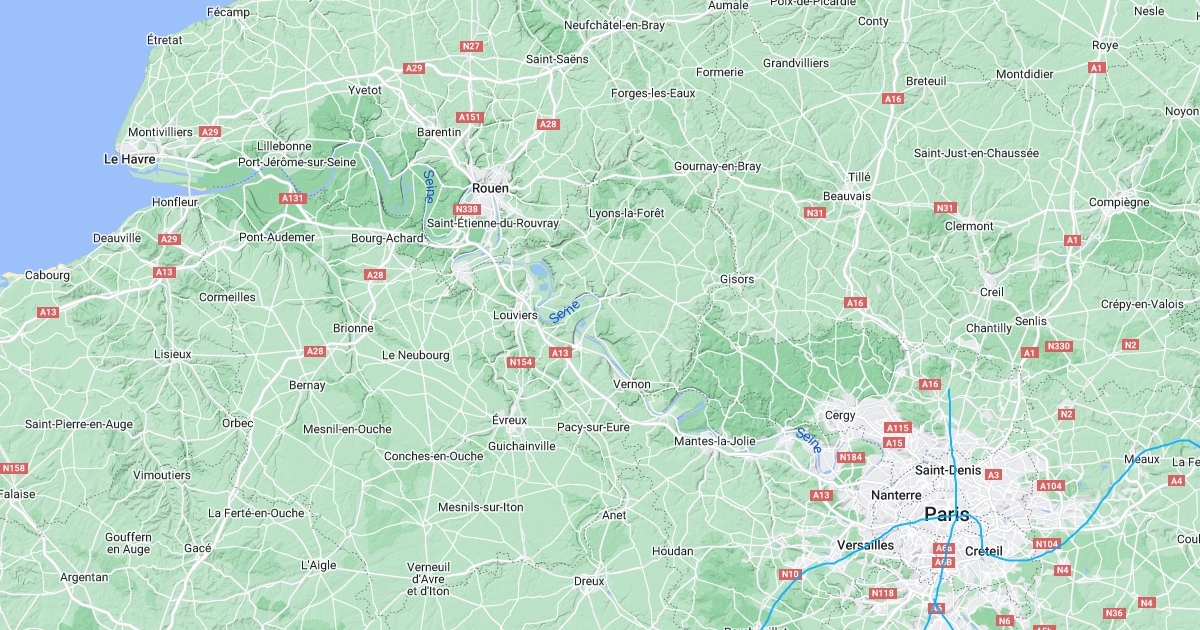1200x630 pixels.
Task: Select the Versailles label
Action: pyautogui.click(x=865, y=545)
